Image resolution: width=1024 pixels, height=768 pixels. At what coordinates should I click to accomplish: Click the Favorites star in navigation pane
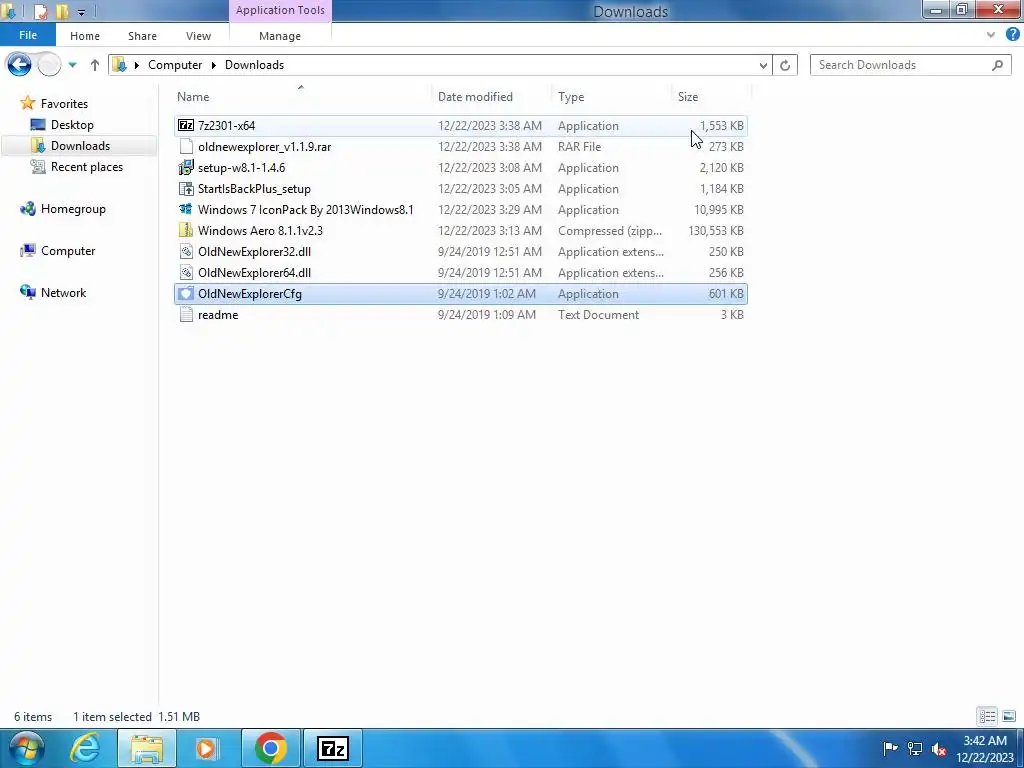(x=27, y=103)
